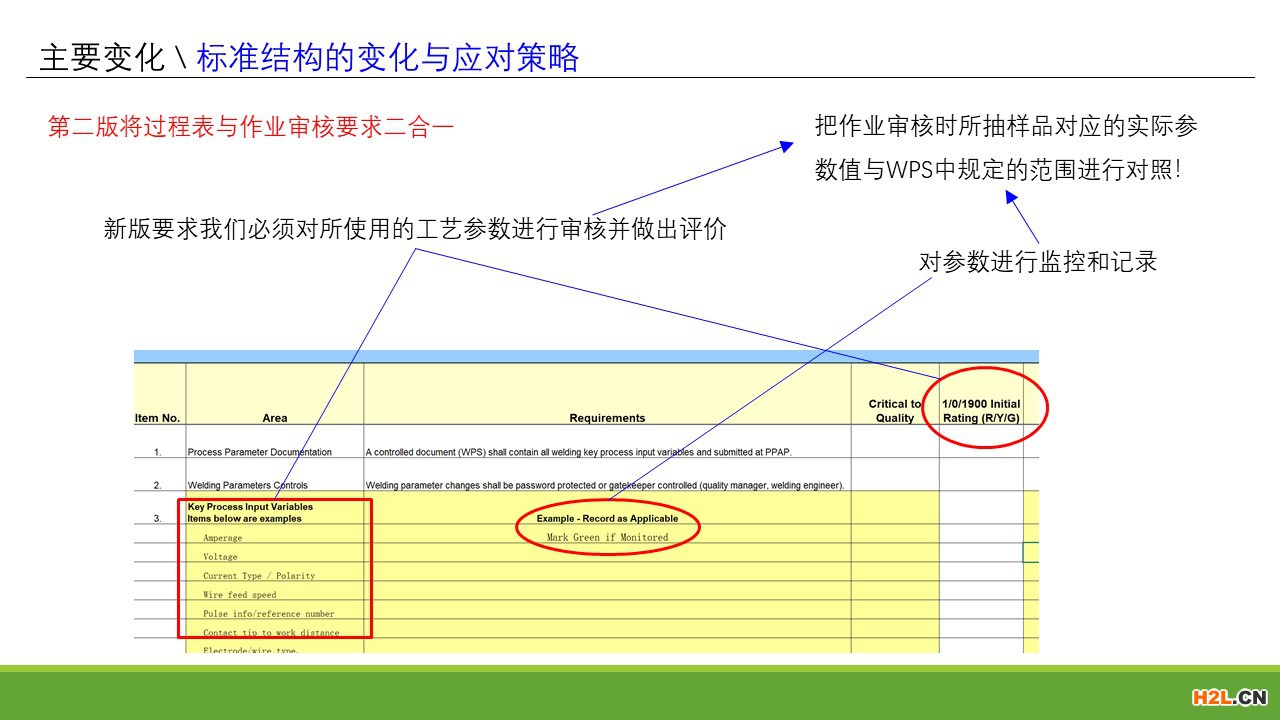
Task: Click the 'Critical to Quality' header
Action: (895, 411)
